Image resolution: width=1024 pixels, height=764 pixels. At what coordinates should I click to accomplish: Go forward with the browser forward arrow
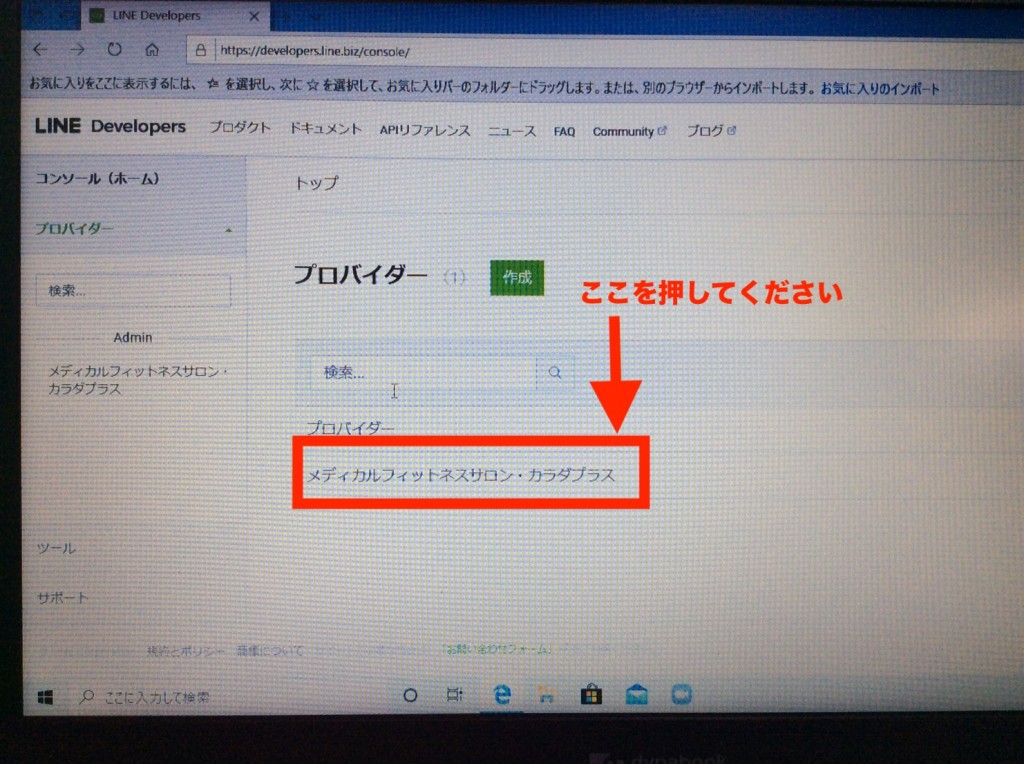pos(78,49)
